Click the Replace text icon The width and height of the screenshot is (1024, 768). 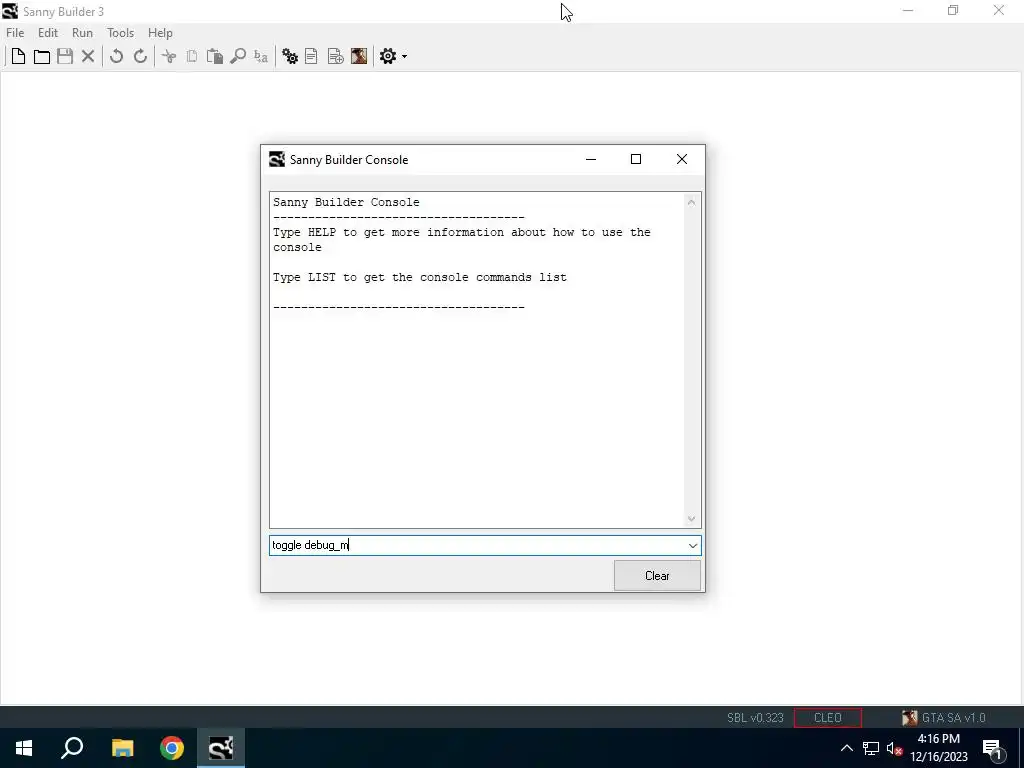click(261, 56)
